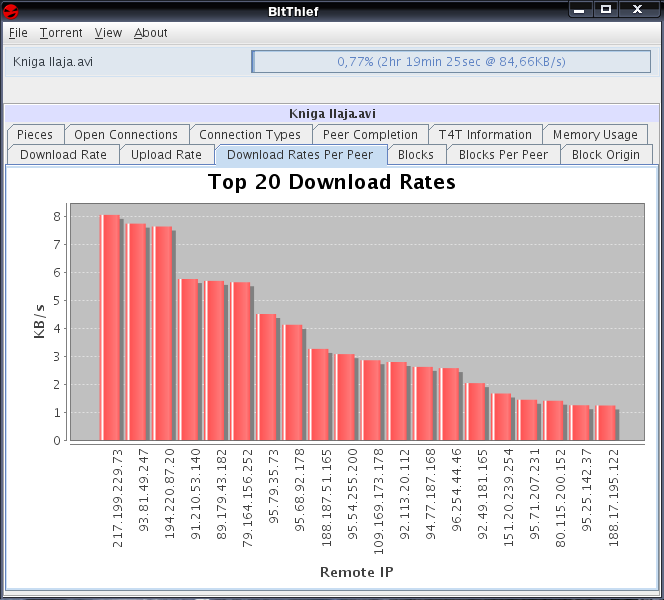The height and width of the screenshot is (600, 664).
Task: Click the IP label 188.17.195.122
Action: pos(613,498)
